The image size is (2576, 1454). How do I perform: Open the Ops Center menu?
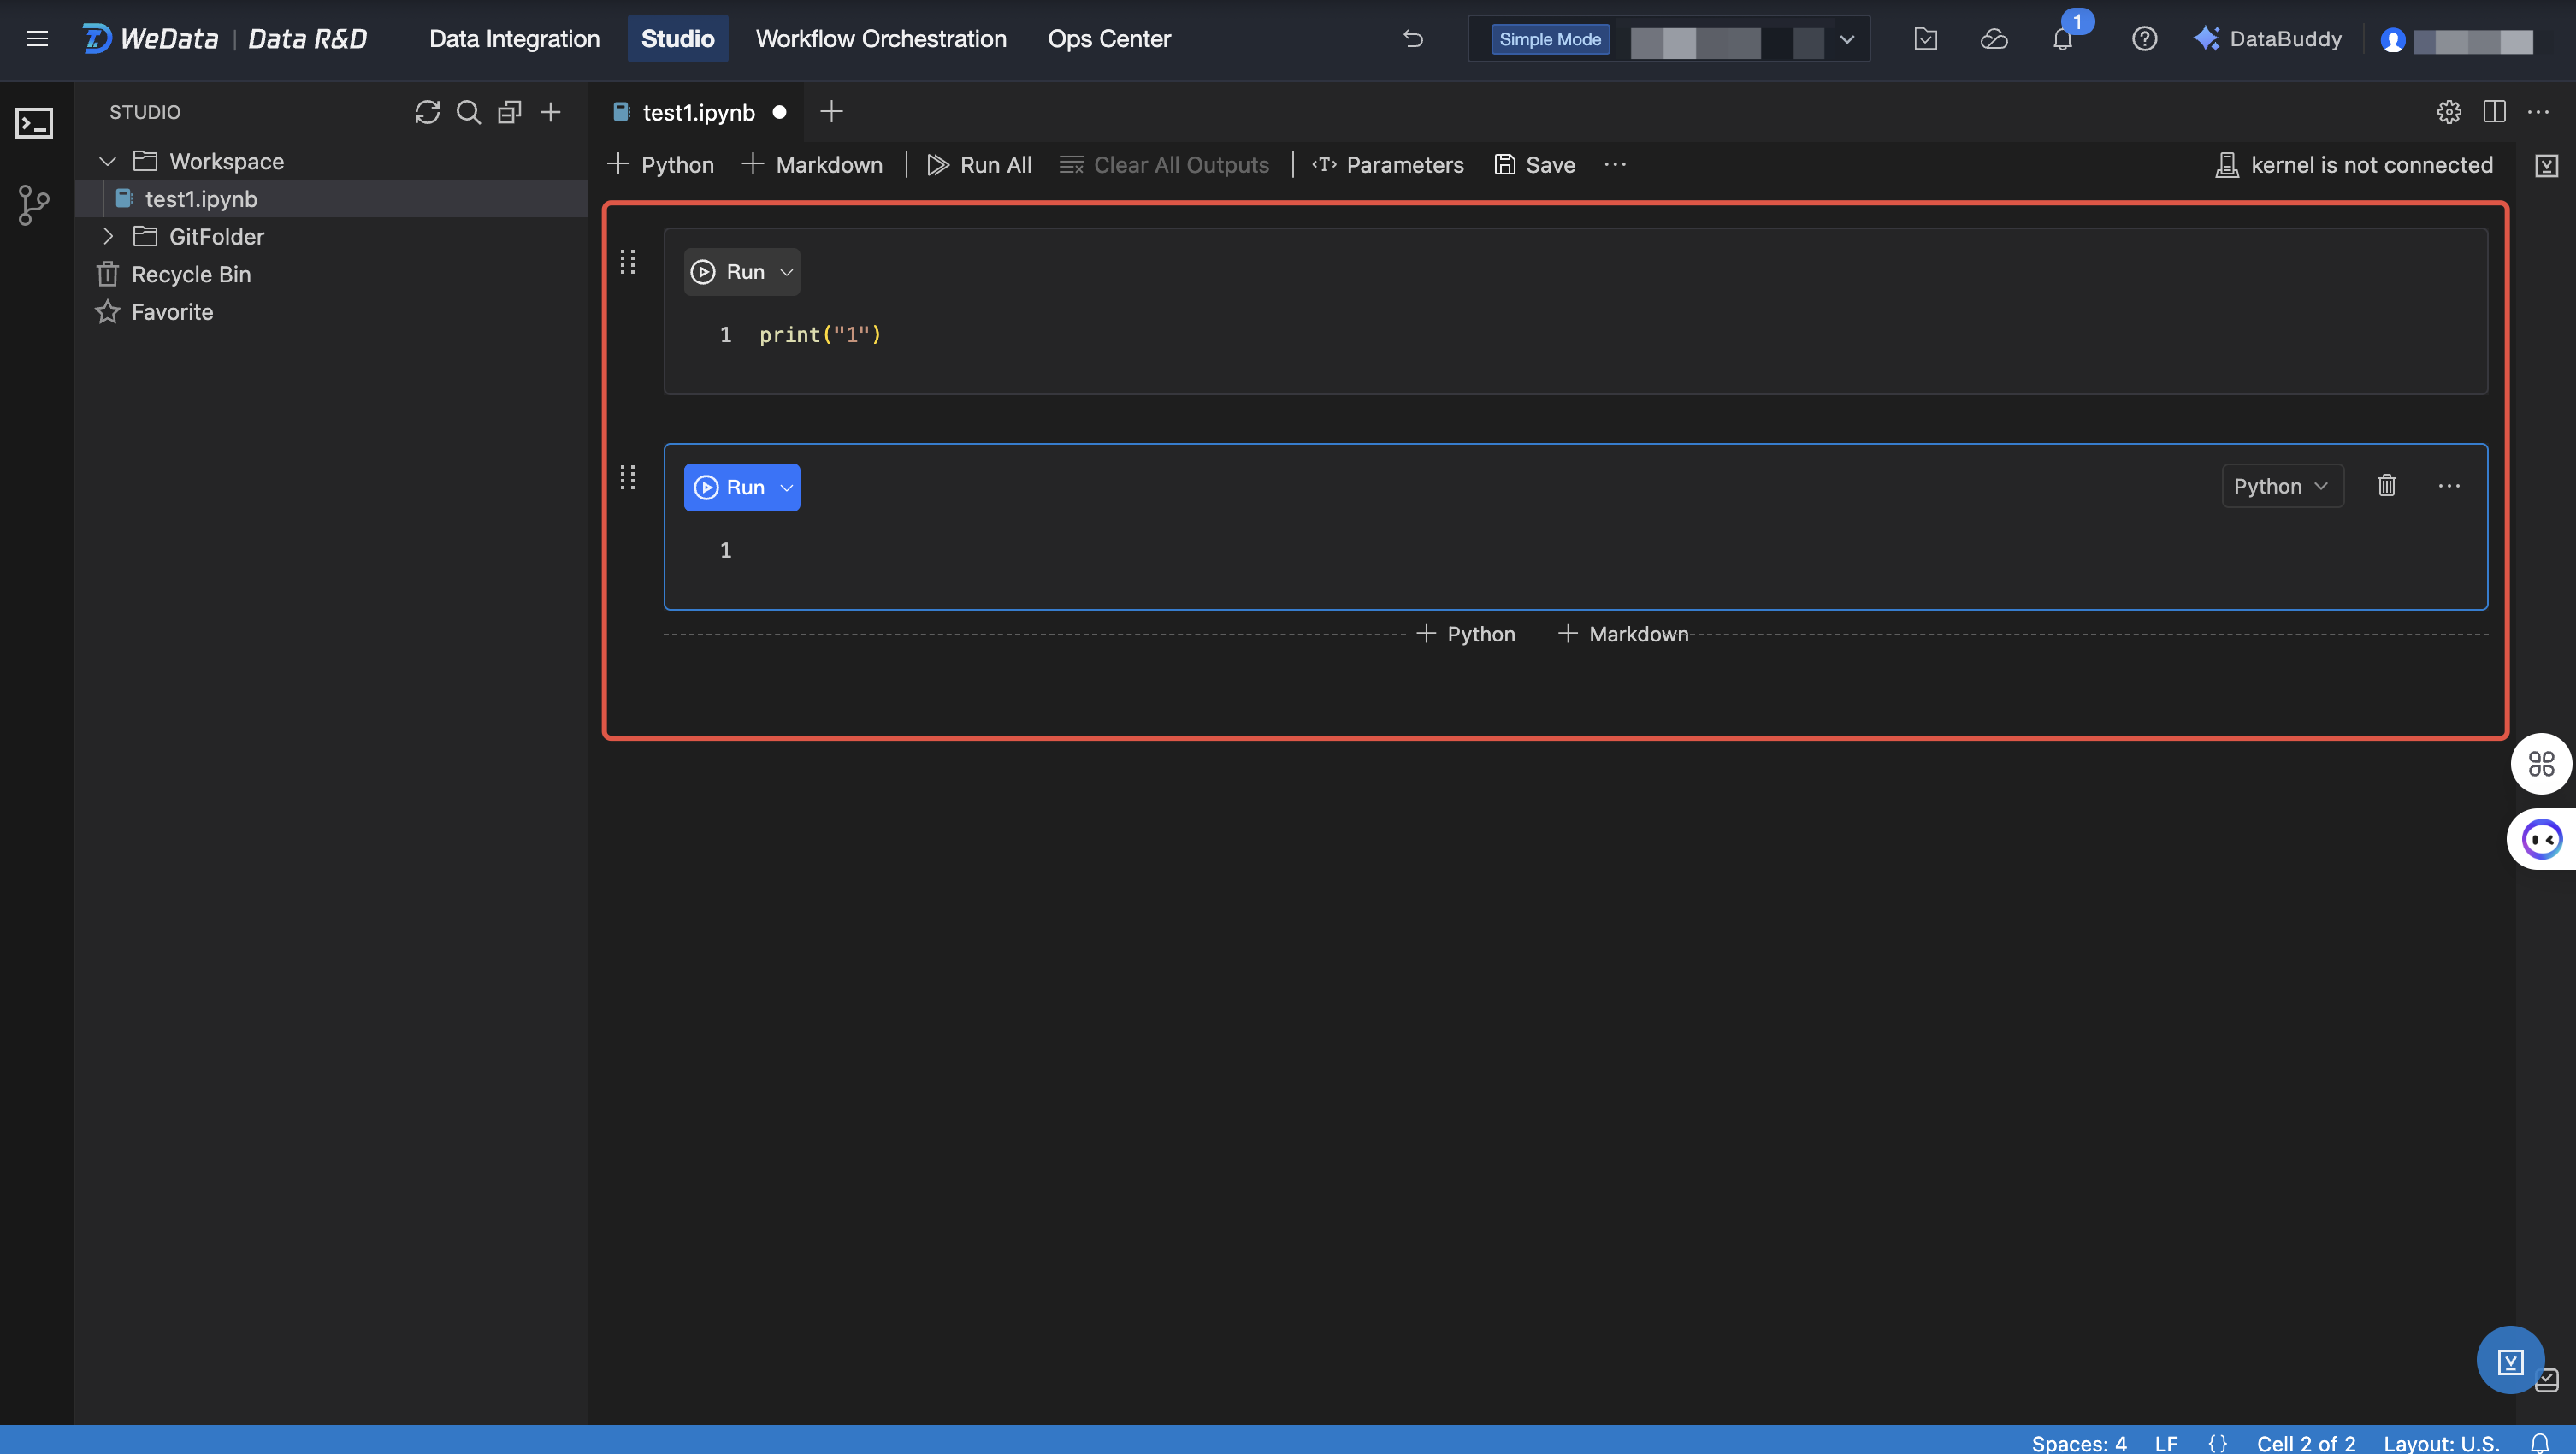(1108, 39)
